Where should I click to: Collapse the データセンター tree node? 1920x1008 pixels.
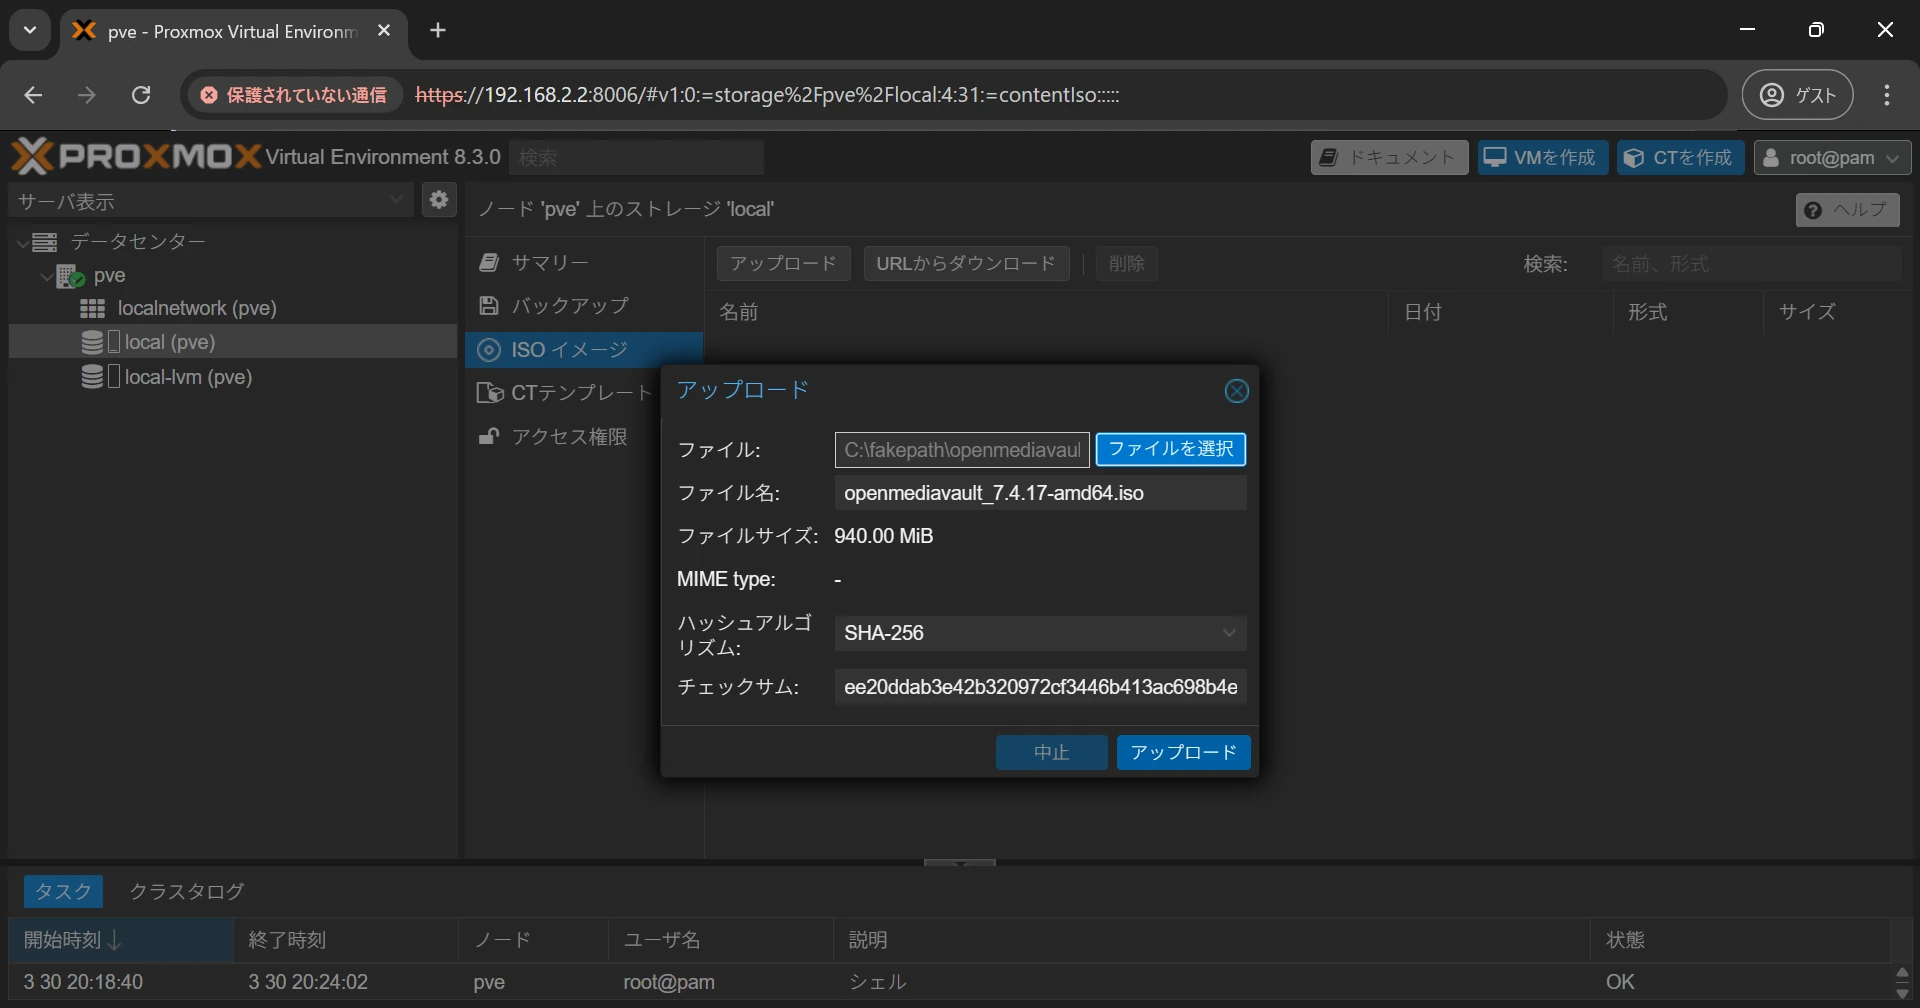[x=22, y=242]
